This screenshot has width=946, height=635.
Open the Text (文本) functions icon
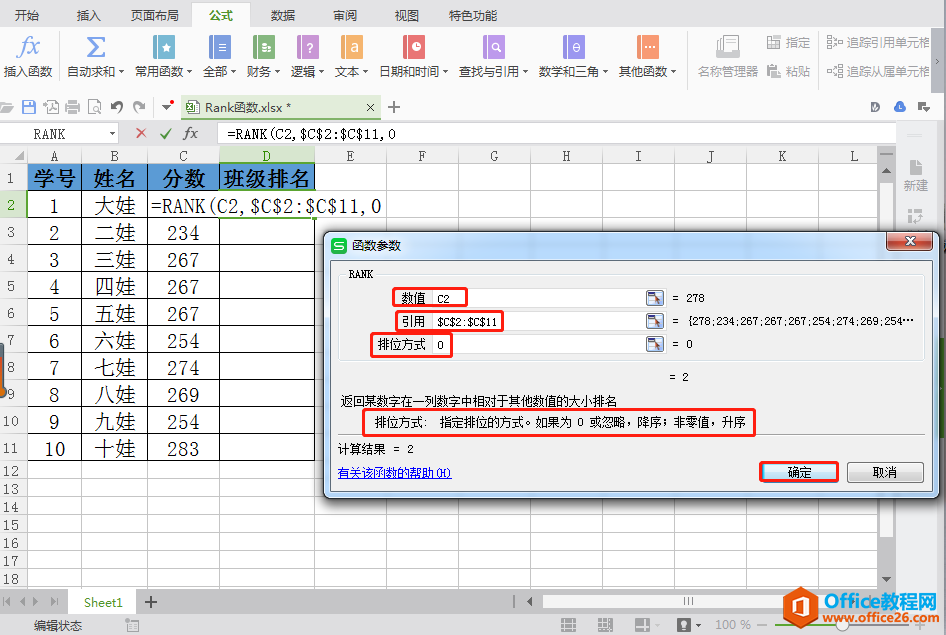(352, 47)
